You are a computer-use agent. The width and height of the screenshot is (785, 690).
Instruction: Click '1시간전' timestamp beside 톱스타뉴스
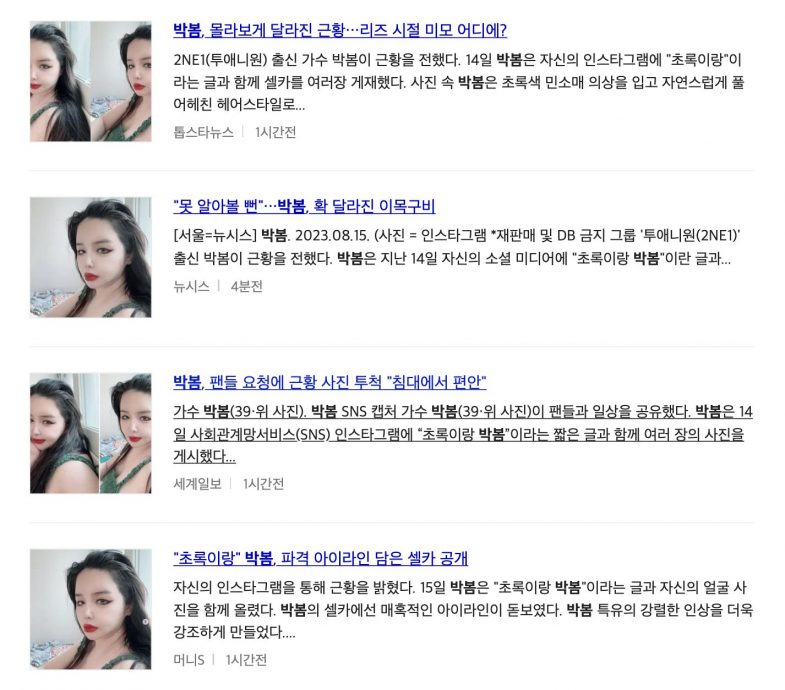point(275,132)
